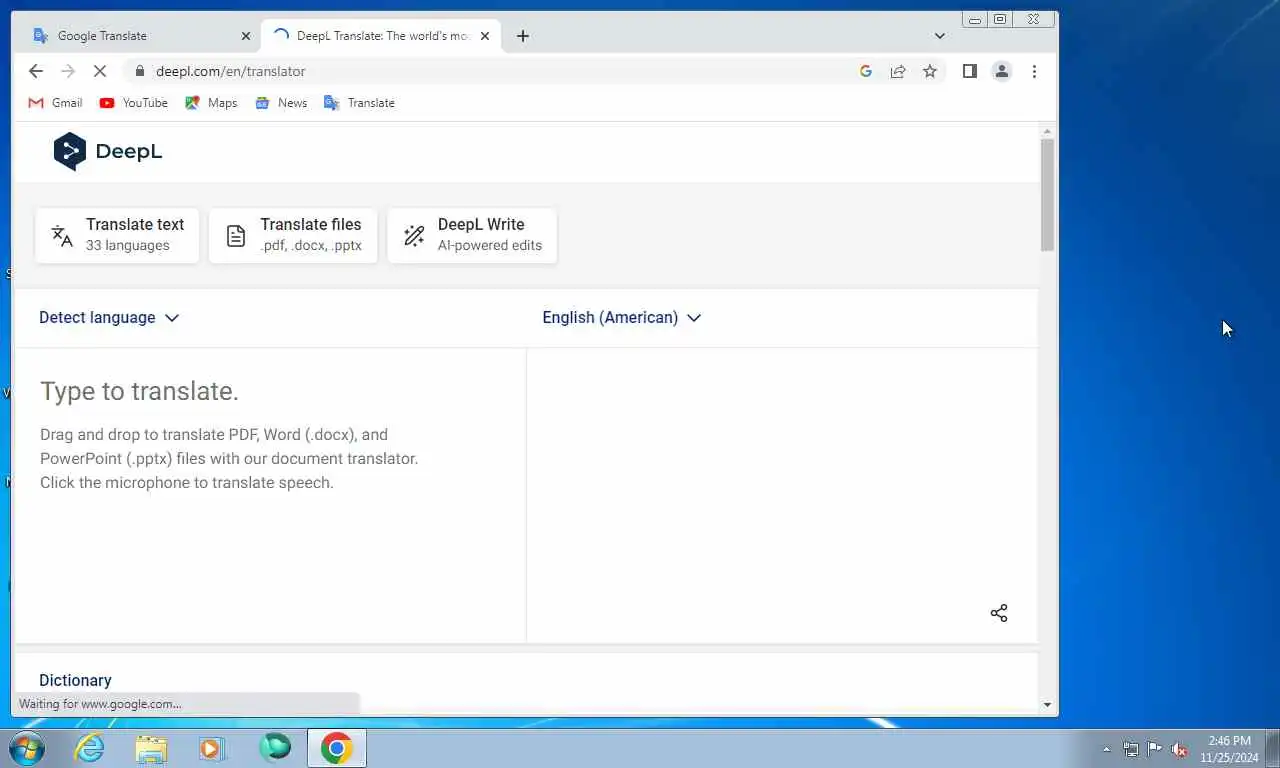Open the Translate bookmark
The width and height of the screenshot is (1280, 768).
click(x=360, y=103)
